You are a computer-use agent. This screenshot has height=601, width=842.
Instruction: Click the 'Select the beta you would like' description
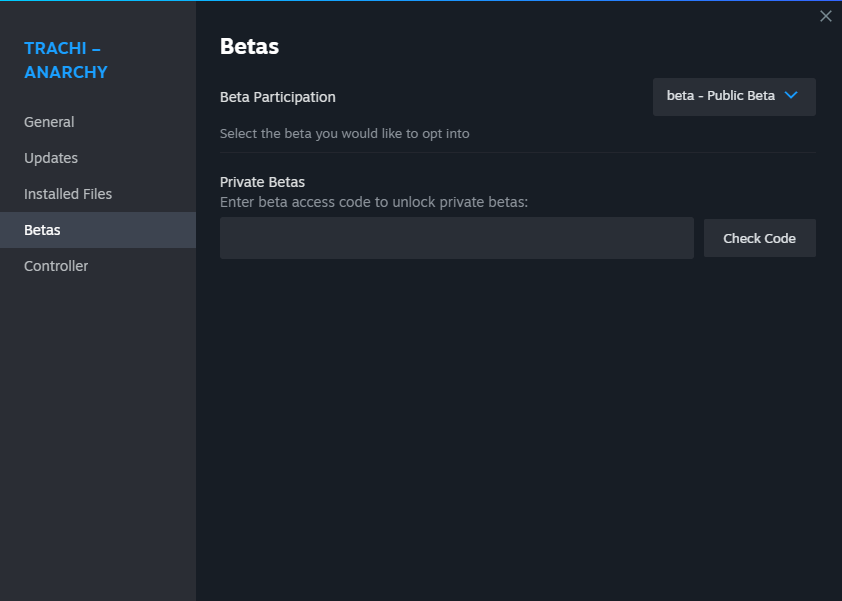345,133
